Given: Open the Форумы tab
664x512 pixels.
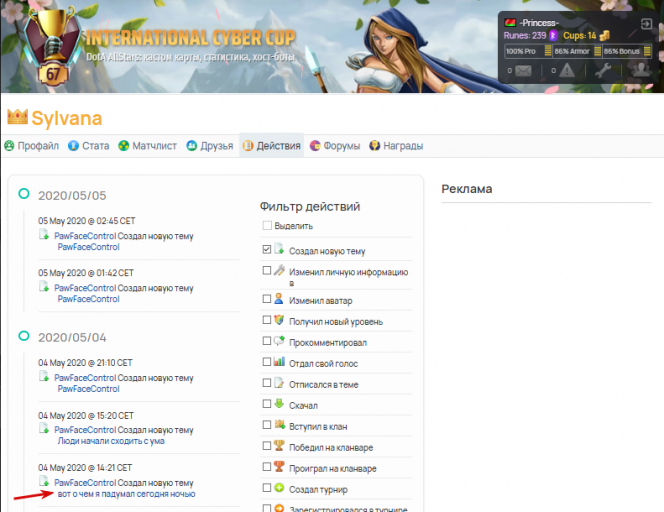Looking at the screenshot, I should 335,146.
